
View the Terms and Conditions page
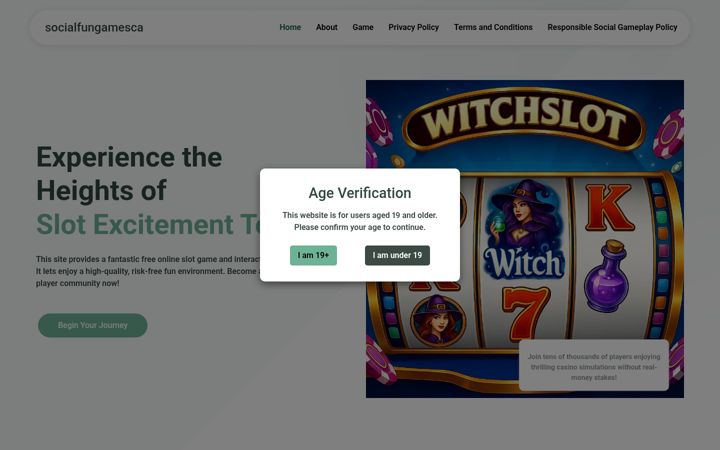coord(493,27)
